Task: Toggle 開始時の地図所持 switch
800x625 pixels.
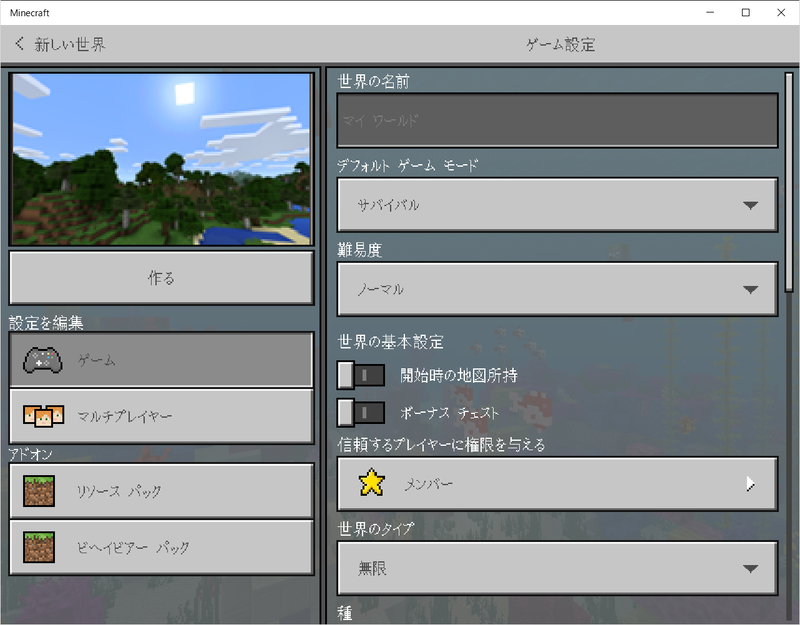Action: tap(361, 375)
